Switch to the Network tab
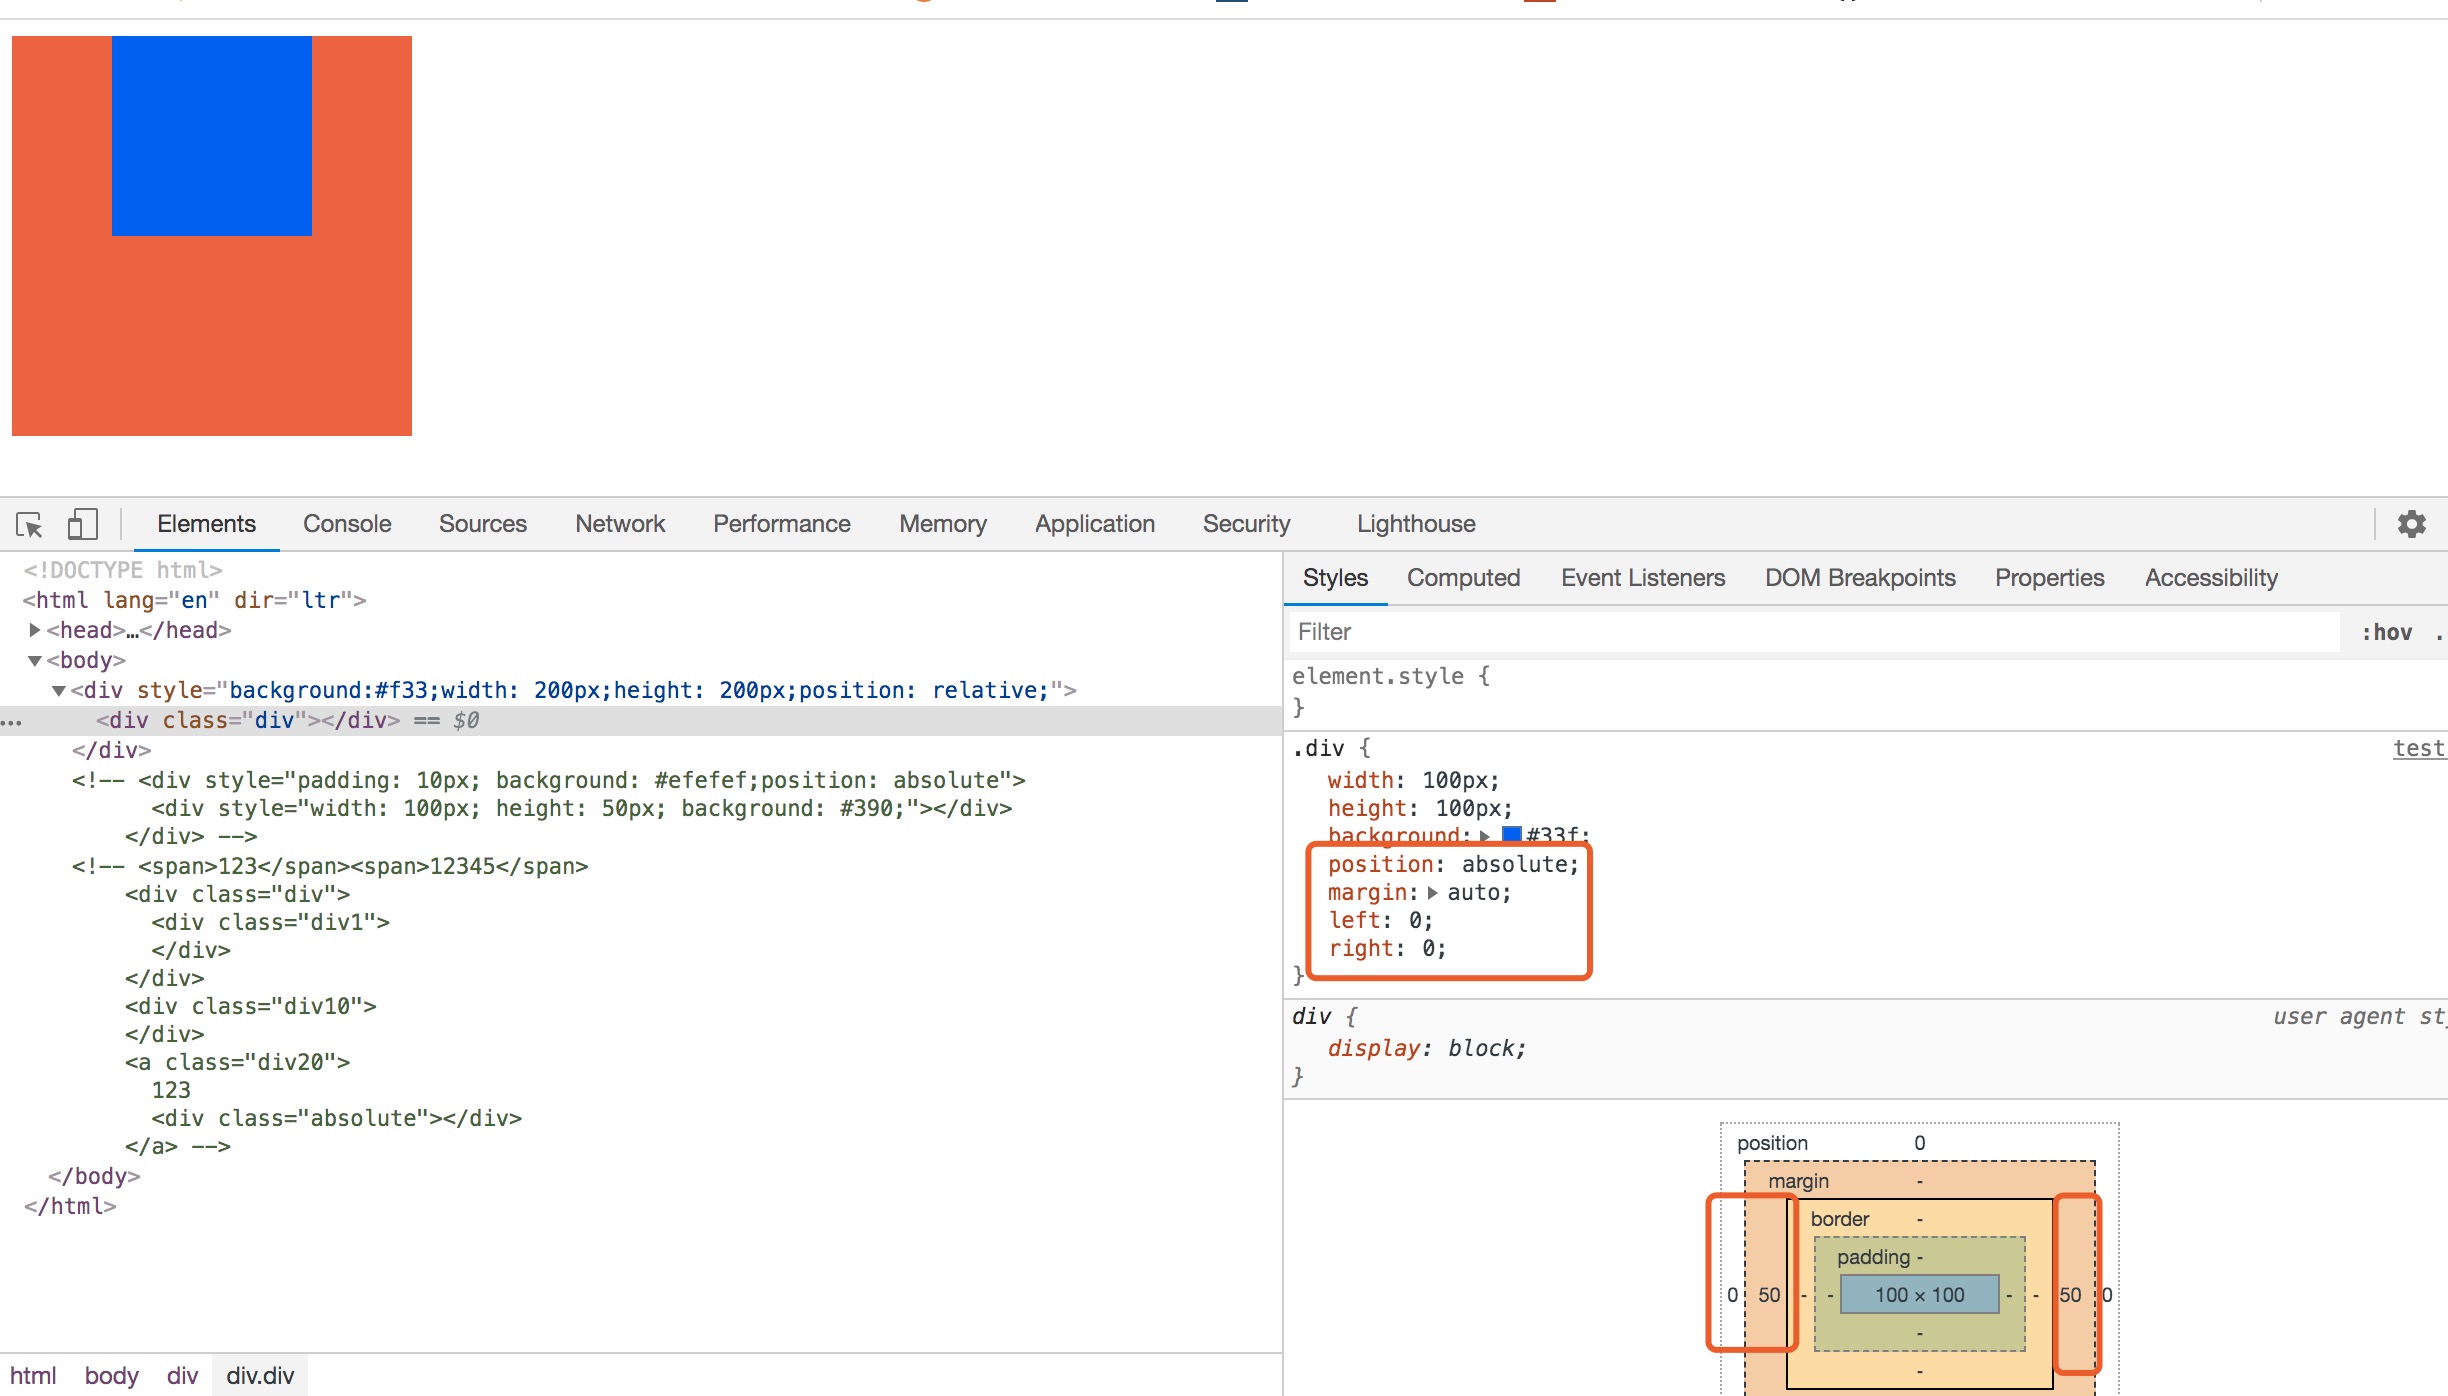The height and width of the screenshot is (1396, 2448). (x=620, y=524)
